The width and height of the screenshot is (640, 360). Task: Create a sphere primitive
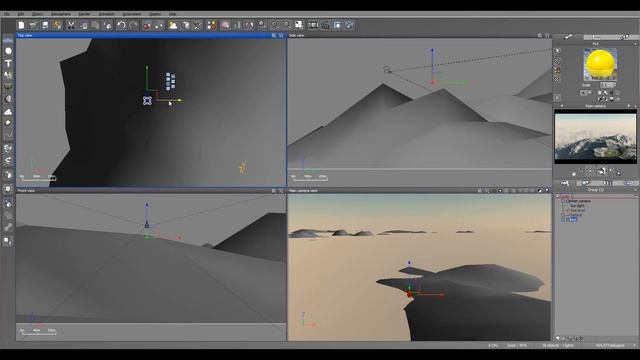point(8,51)
